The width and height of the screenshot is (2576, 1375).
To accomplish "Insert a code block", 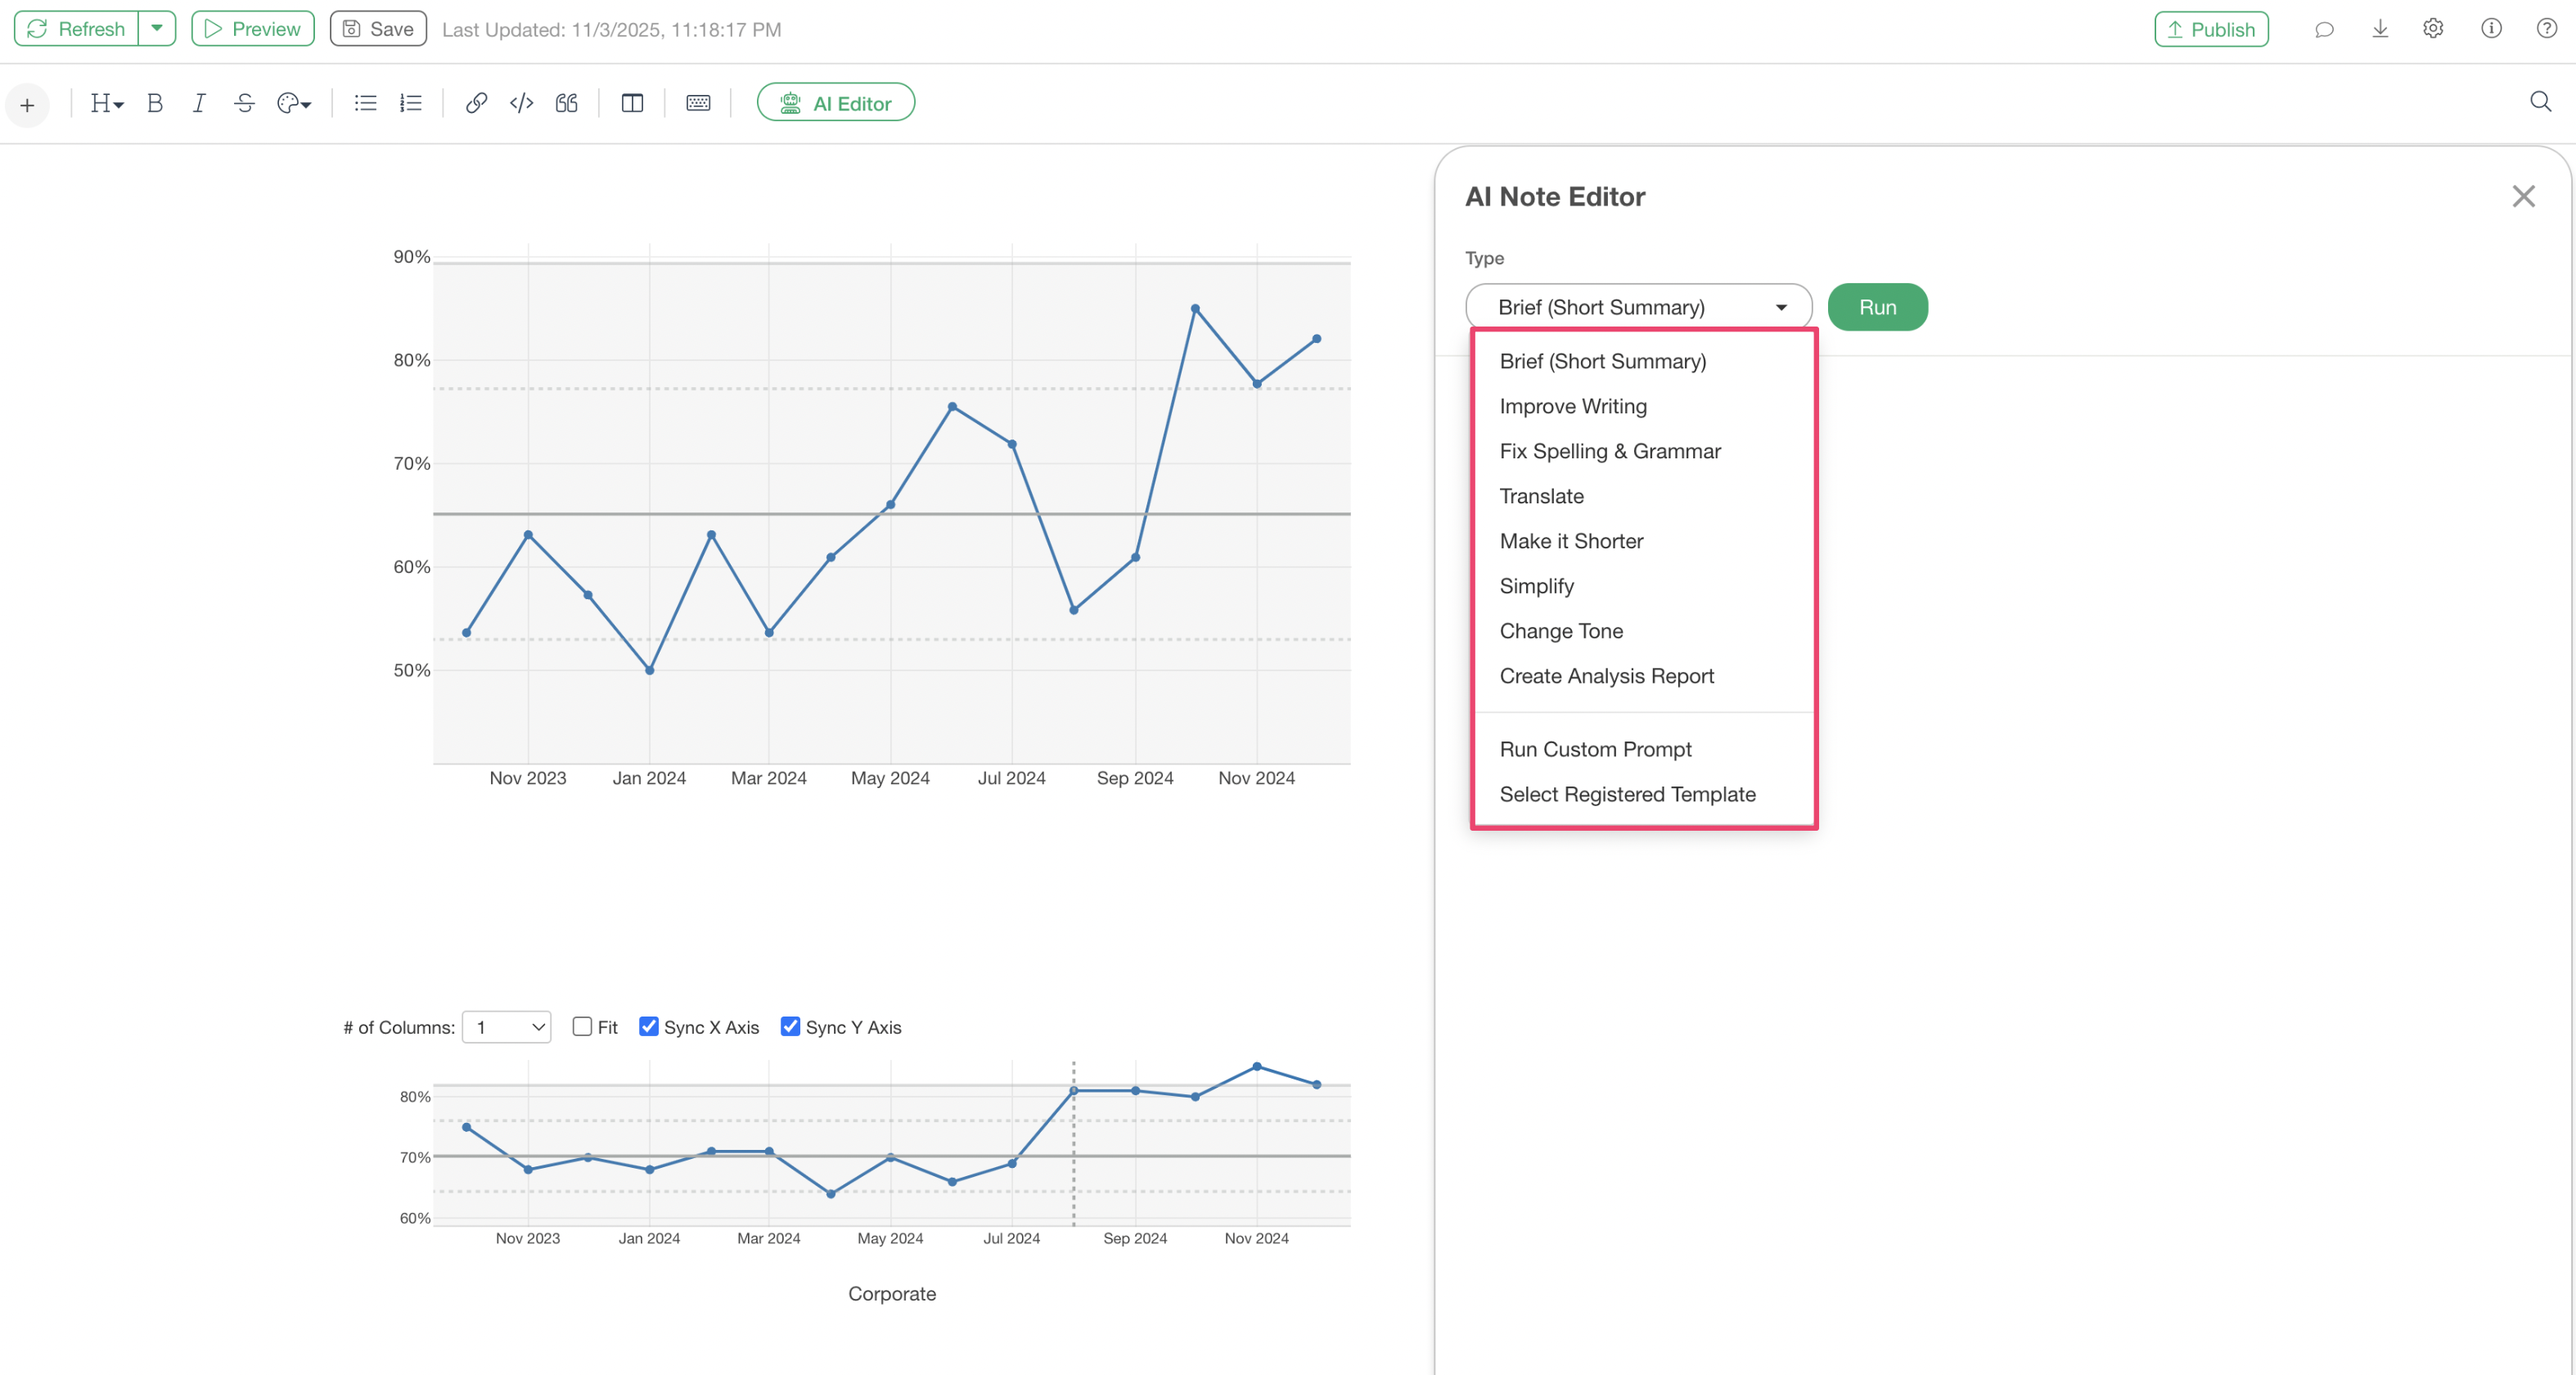I will tap(521, 103).
